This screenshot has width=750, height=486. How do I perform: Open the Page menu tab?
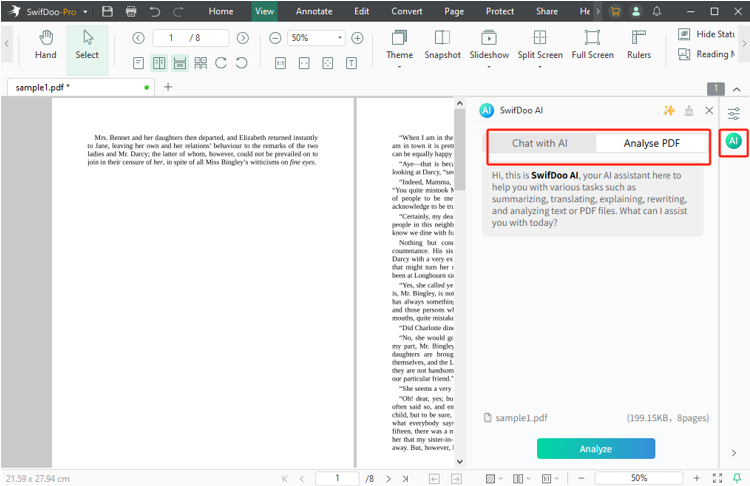pos(454,11)
